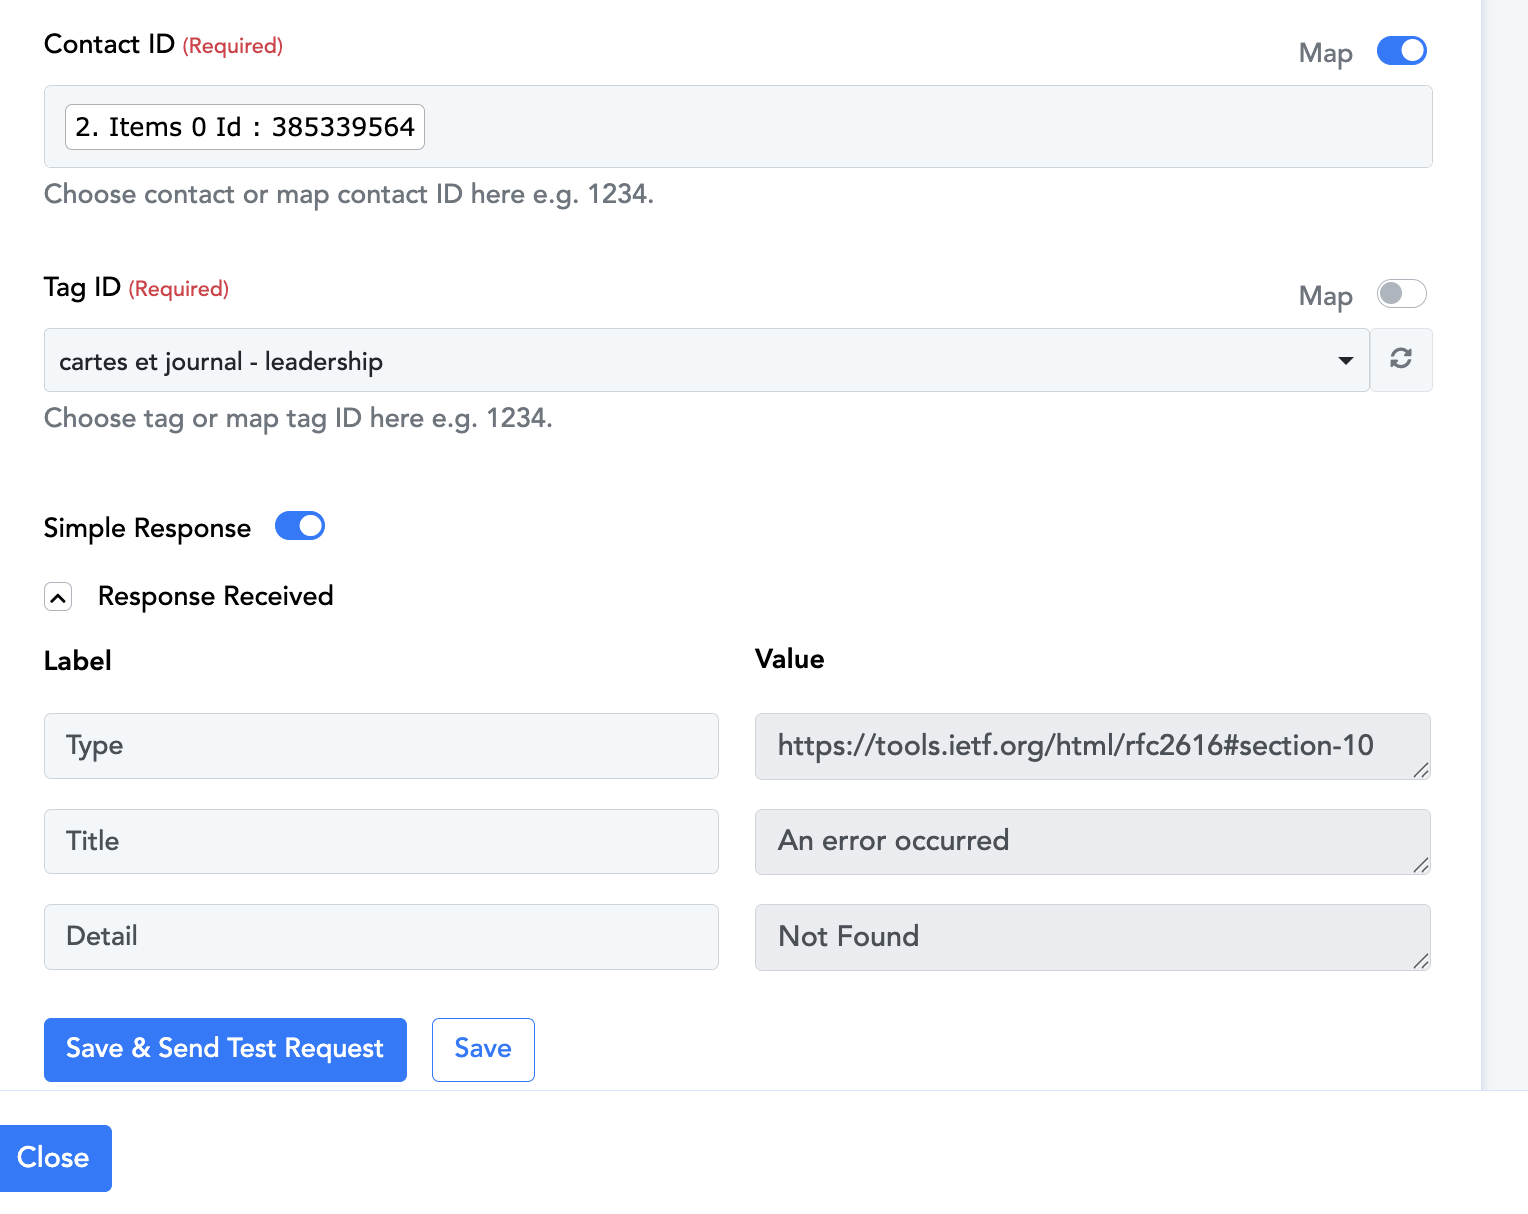Click the Title label field
This screenshot has width=1528, height=1214.
click(381, 841)
